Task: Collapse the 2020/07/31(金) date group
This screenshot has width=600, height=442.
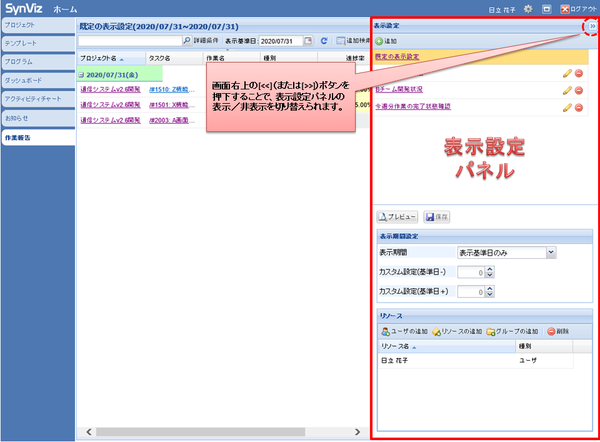Action: pyautogui.click(x=81, y=75)
